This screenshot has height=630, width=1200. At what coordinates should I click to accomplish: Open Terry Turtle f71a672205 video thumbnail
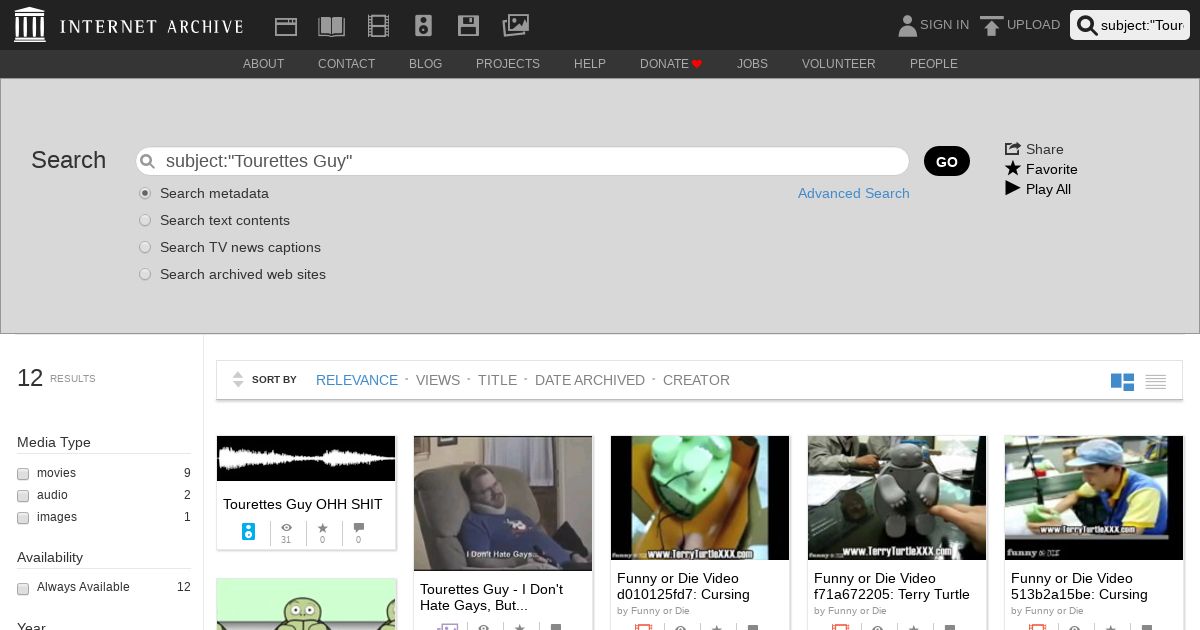(x=897, y=498)
